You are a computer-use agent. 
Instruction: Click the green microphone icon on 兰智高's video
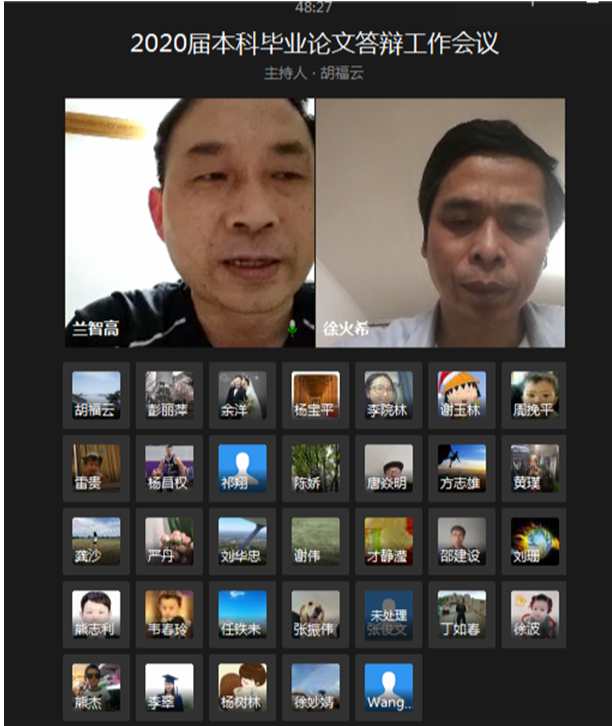pos(292,328)
